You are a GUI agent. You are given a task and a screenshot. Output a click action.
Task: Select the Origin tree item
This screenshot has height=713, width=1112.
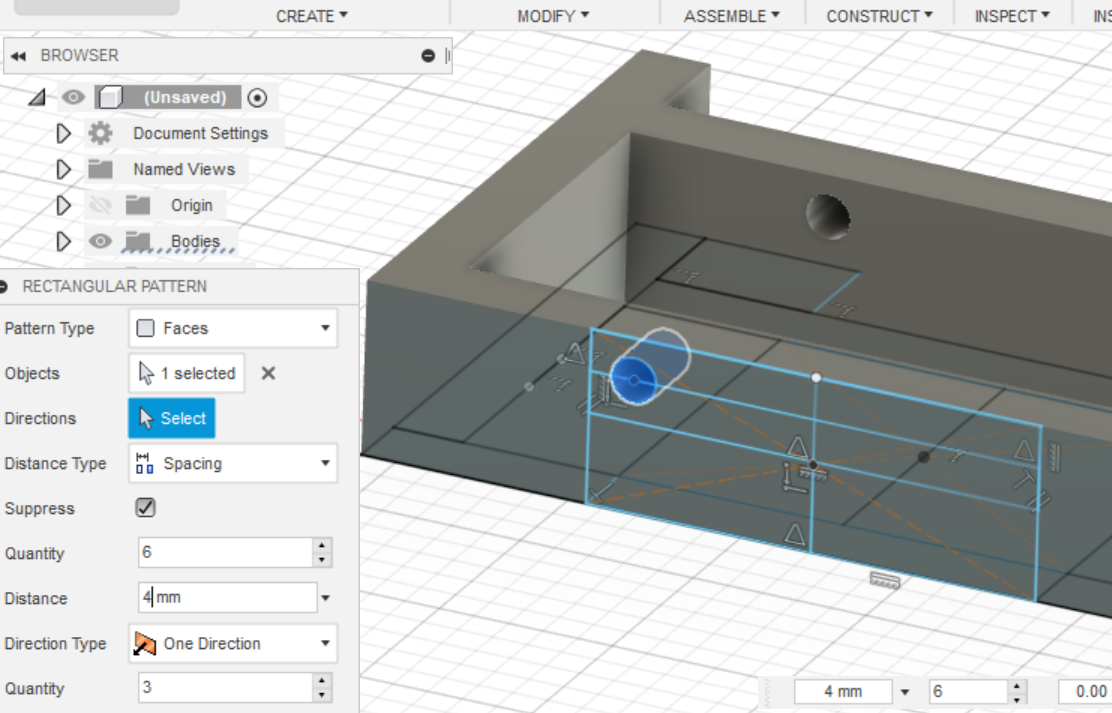[x=191, y=205]
